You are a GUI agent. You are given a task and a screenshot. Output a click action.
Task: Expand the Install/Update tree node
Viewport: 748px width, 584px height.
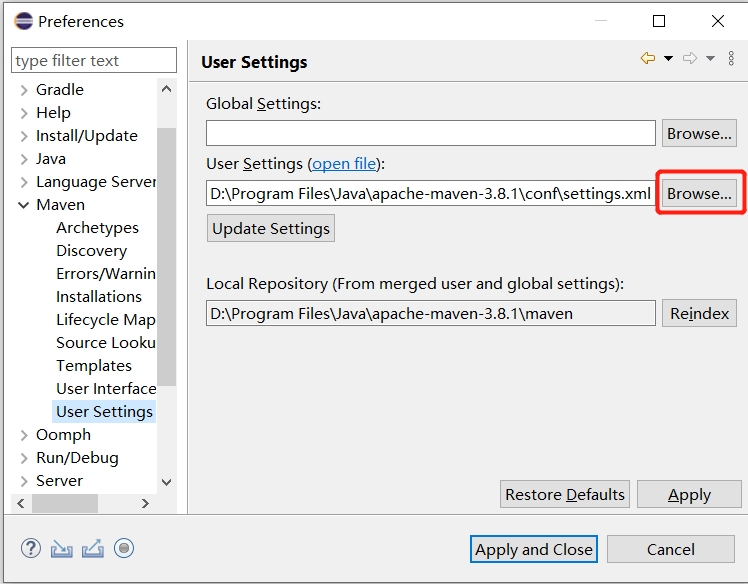(x=24, y=136)
